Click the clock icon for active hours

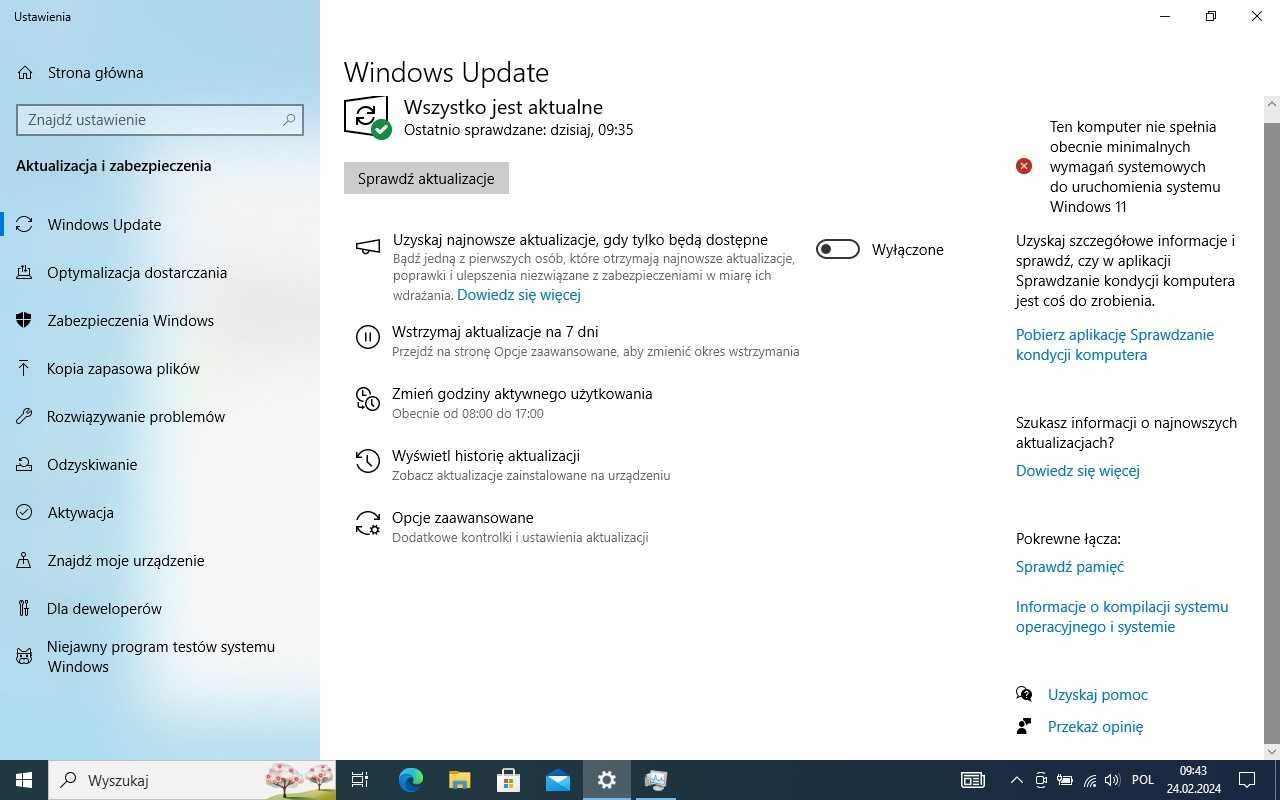(x=368, y=399)
